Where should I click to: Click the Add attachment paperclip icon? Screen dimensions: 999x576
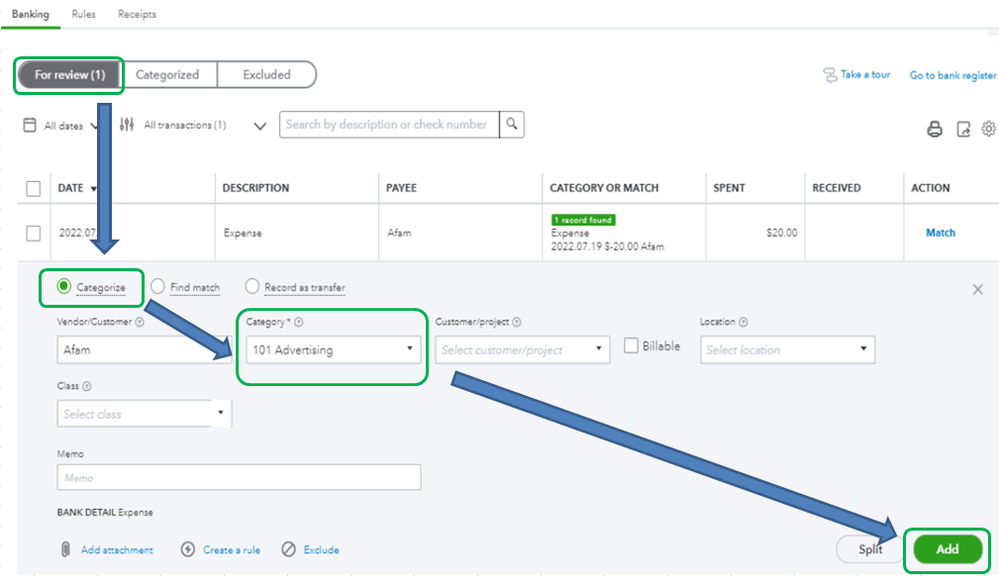65,549
